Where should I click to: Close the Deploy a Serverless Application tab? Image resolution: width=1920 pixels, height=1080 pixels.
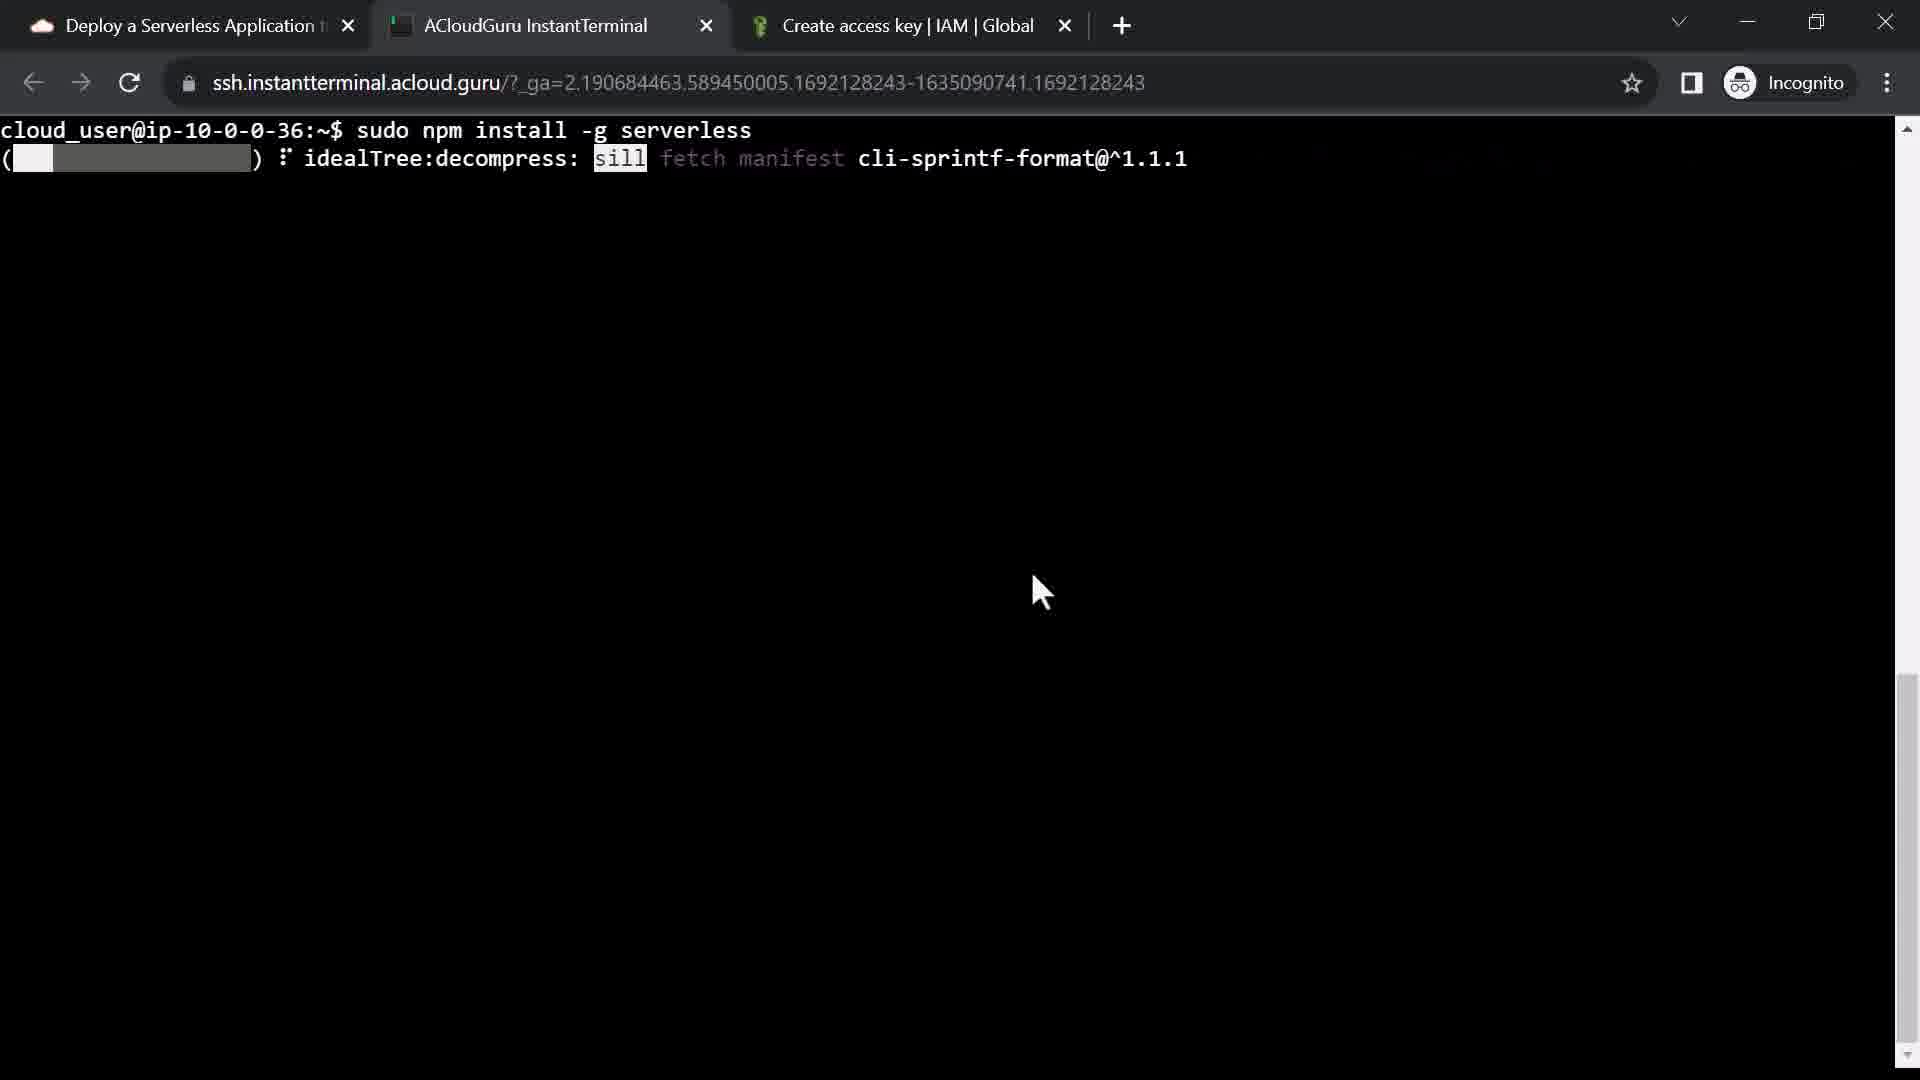(x=348, y=26)
